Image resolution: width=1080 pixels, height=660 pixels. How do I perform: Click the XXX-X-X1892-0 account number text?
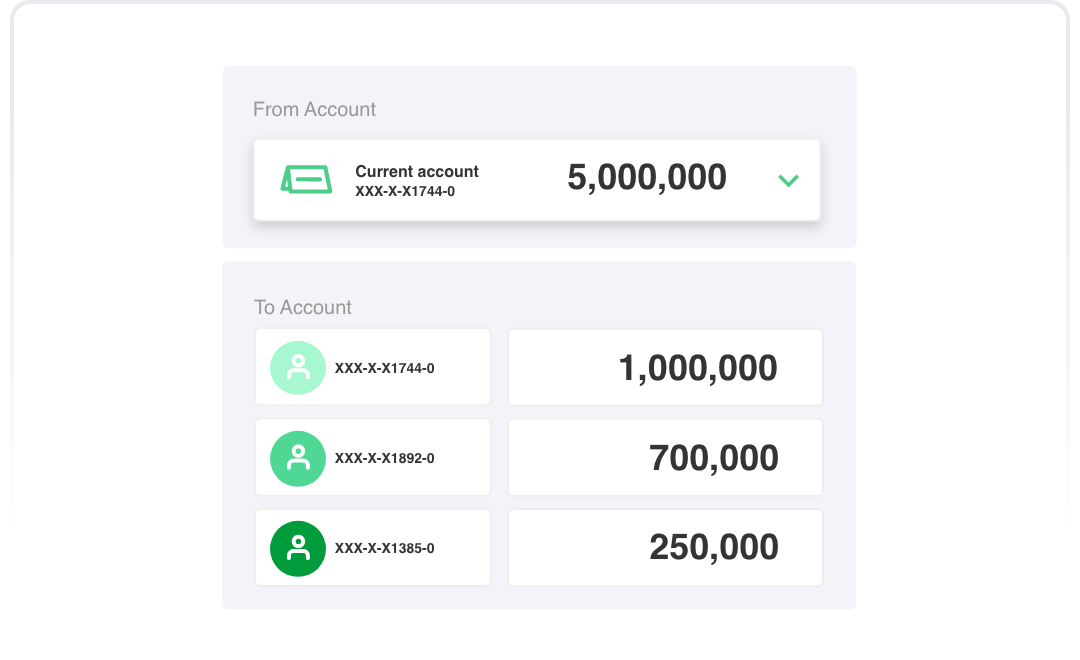pos(384,458)
